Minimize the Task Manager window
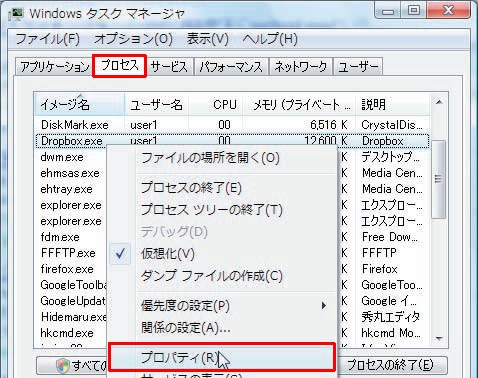The width and height of the screenshot is (478, 378). tap(388, 11)
